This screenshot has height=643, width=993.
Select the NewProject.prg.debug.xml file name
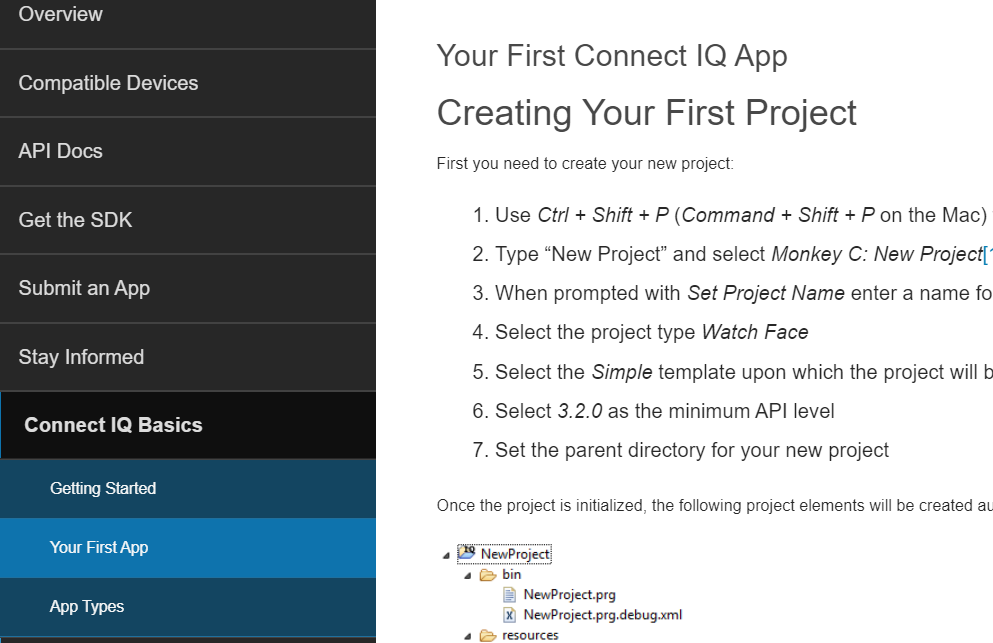pyautogui.click(x=602, y=615)
